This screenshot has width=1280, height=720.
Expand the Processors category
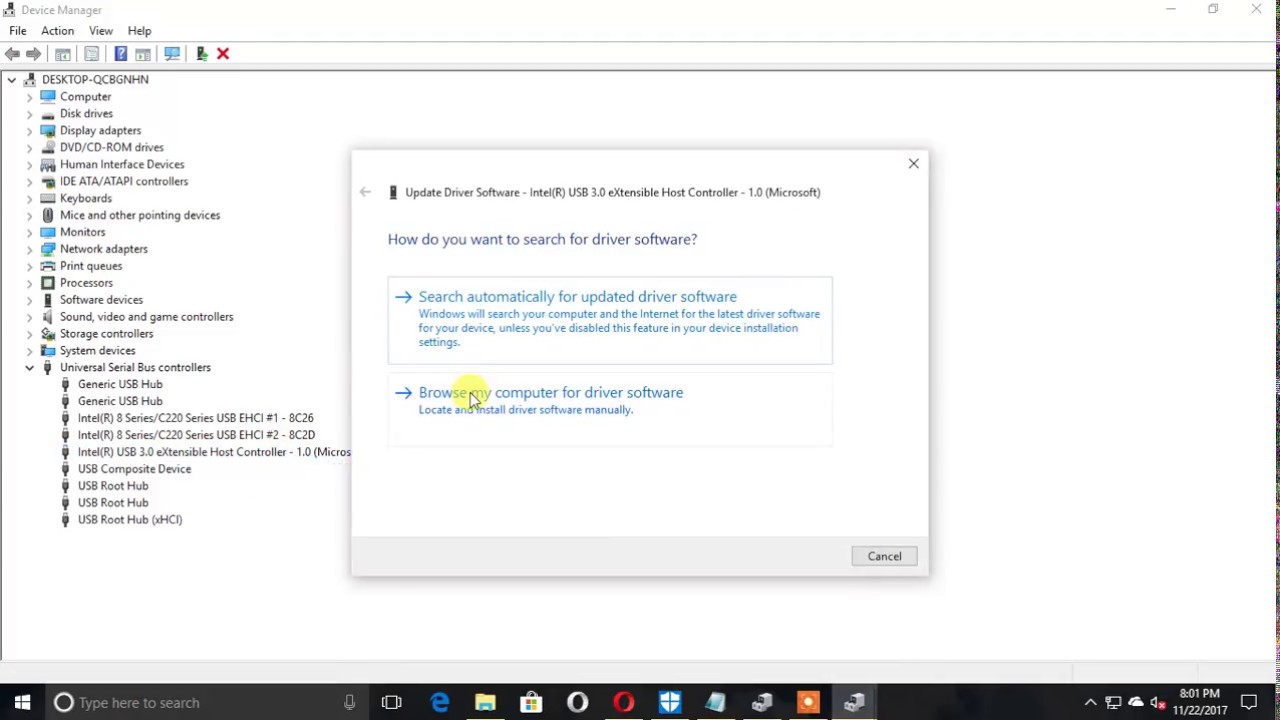pyautogui.click(x=29, y=283)
